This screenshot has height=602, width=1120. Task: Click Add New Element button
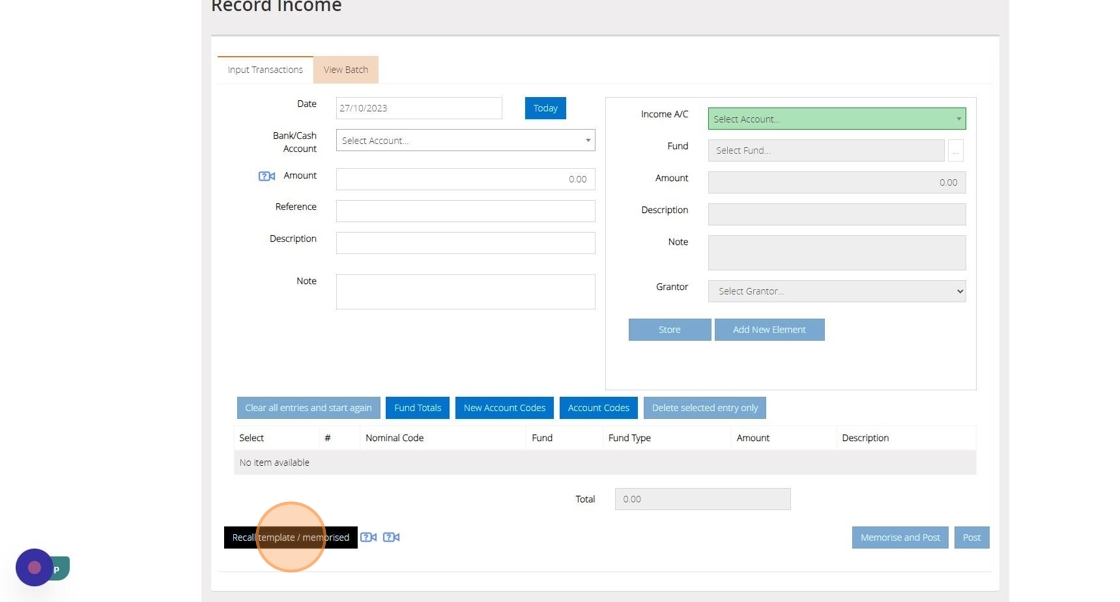tap(769, 329)
